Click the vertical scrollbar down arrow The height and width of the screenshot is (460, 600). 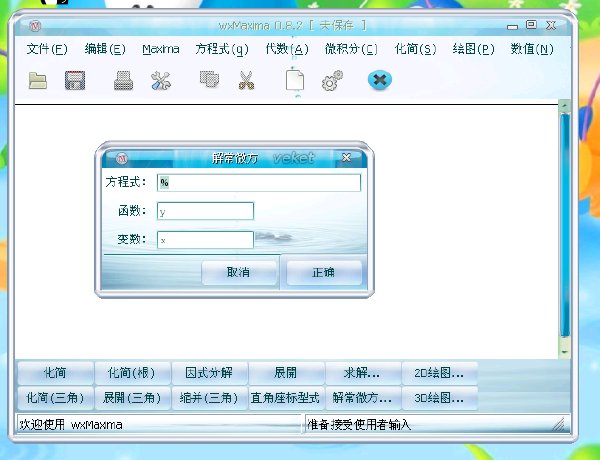click(x=565, y=351)
